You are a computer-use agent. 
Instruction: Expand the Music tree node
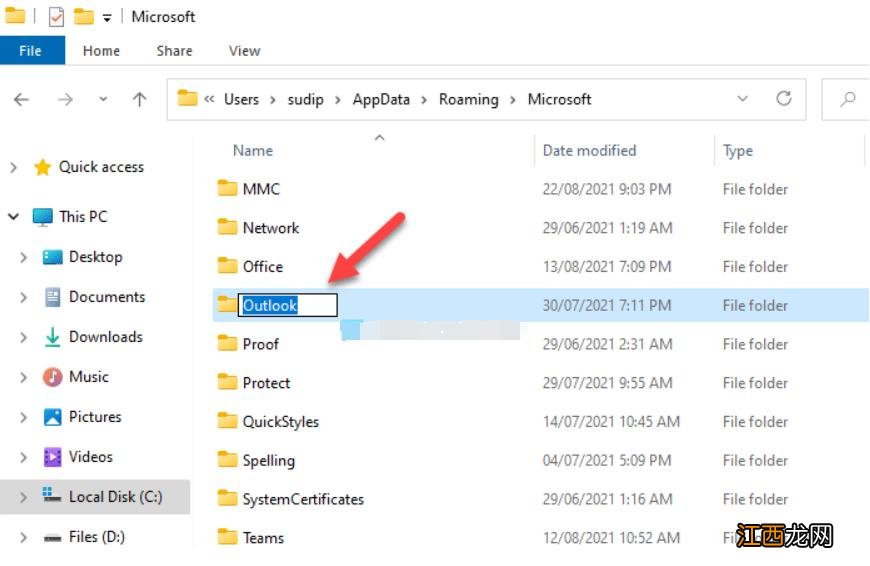tap(23, 377)
